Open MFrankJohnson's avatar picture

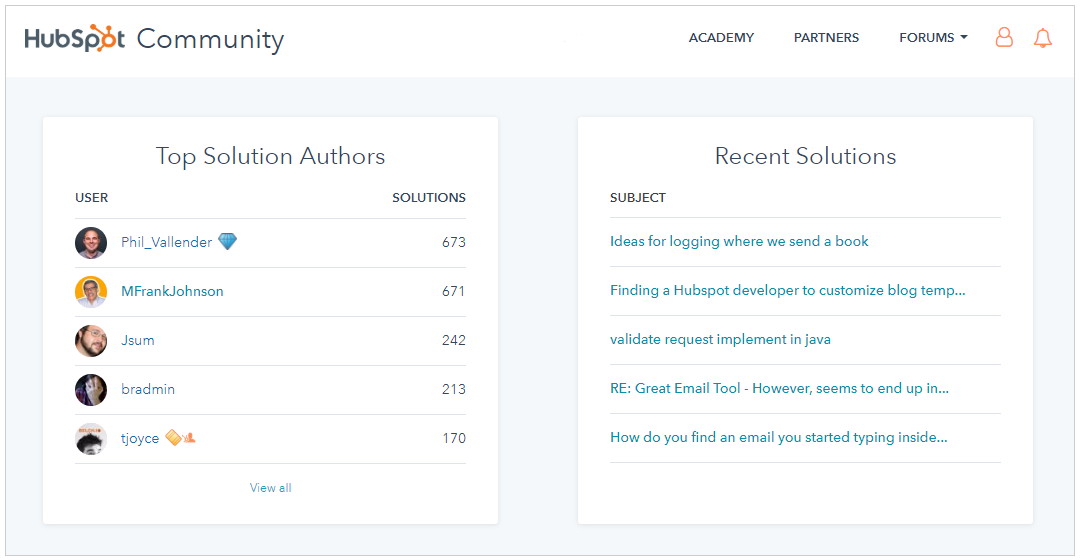click(91, 291)
